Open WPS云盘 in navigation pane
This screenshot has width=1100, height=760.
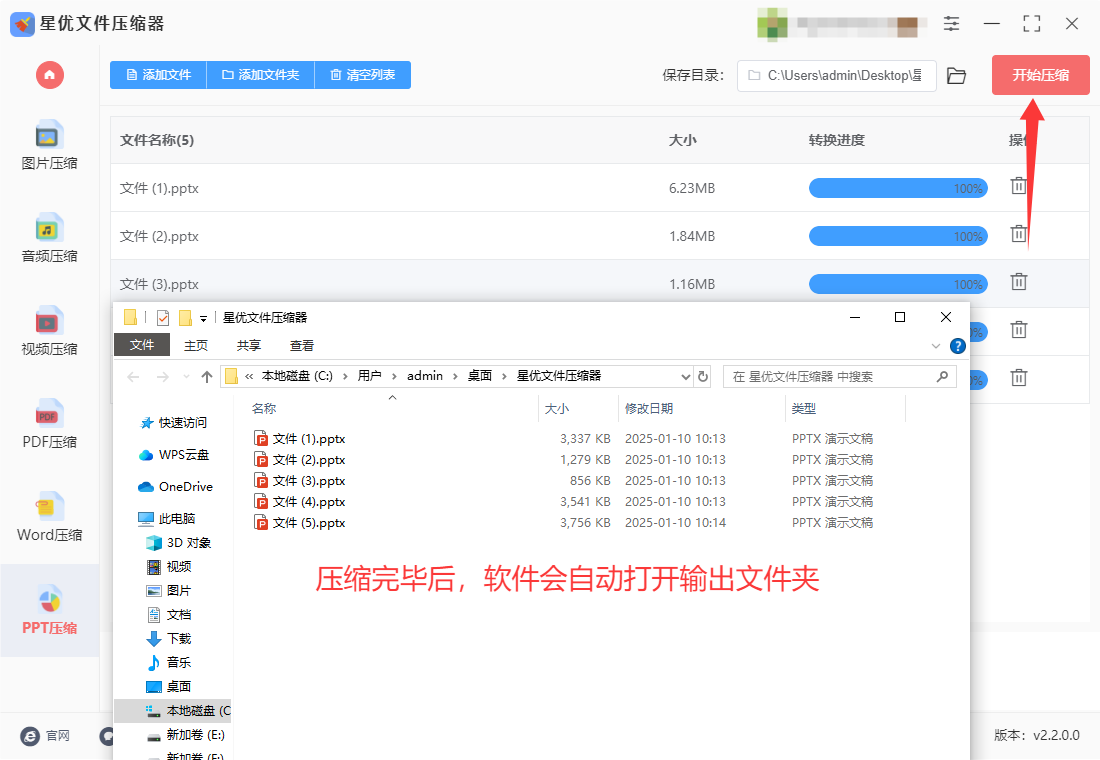point(173,455)
